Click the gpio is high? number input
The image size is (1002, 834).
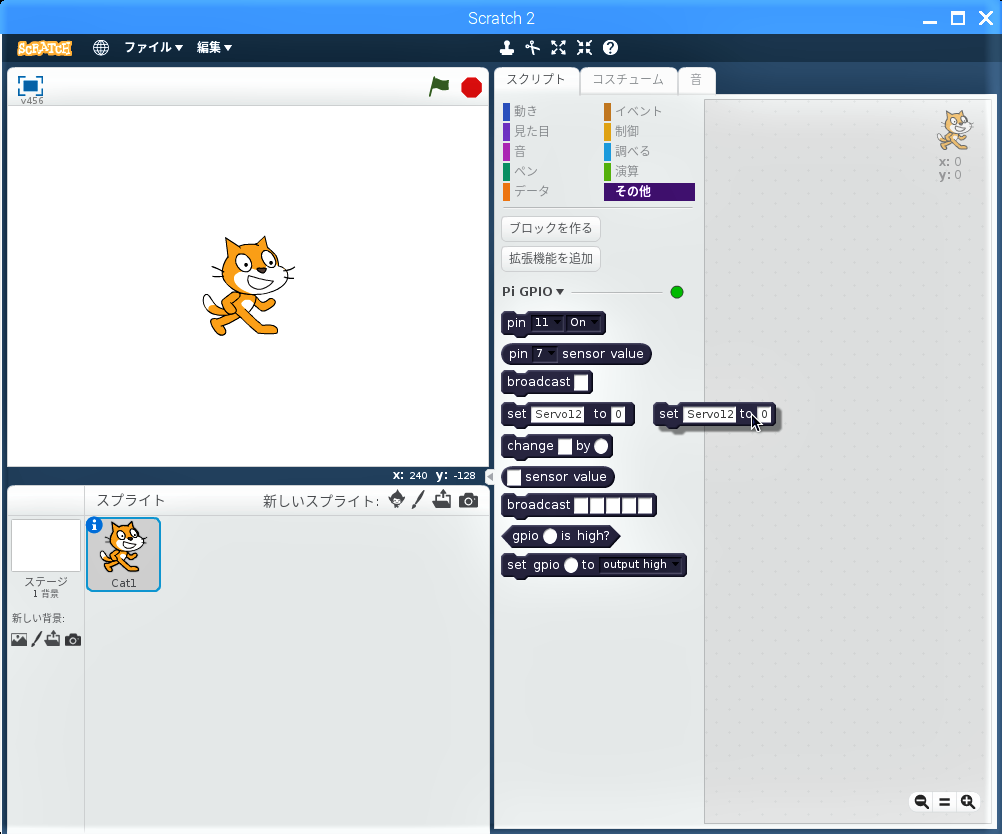click(x=550, y=536)
